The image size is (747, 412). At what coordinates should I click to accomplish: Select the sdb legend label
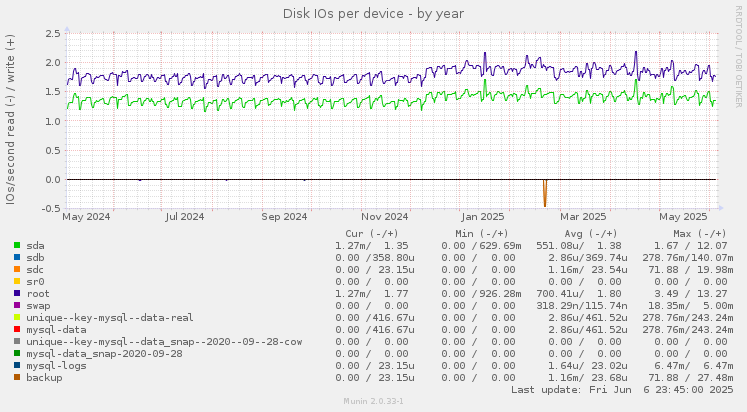pyautogui.click(x=35, y=258)
